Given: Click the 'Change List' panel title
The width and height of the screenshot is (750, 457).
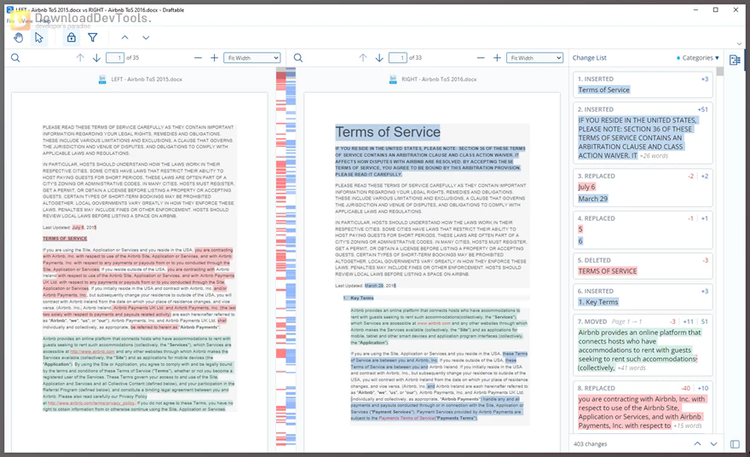Looking at the screenshot, I should [x=589, y=58].
